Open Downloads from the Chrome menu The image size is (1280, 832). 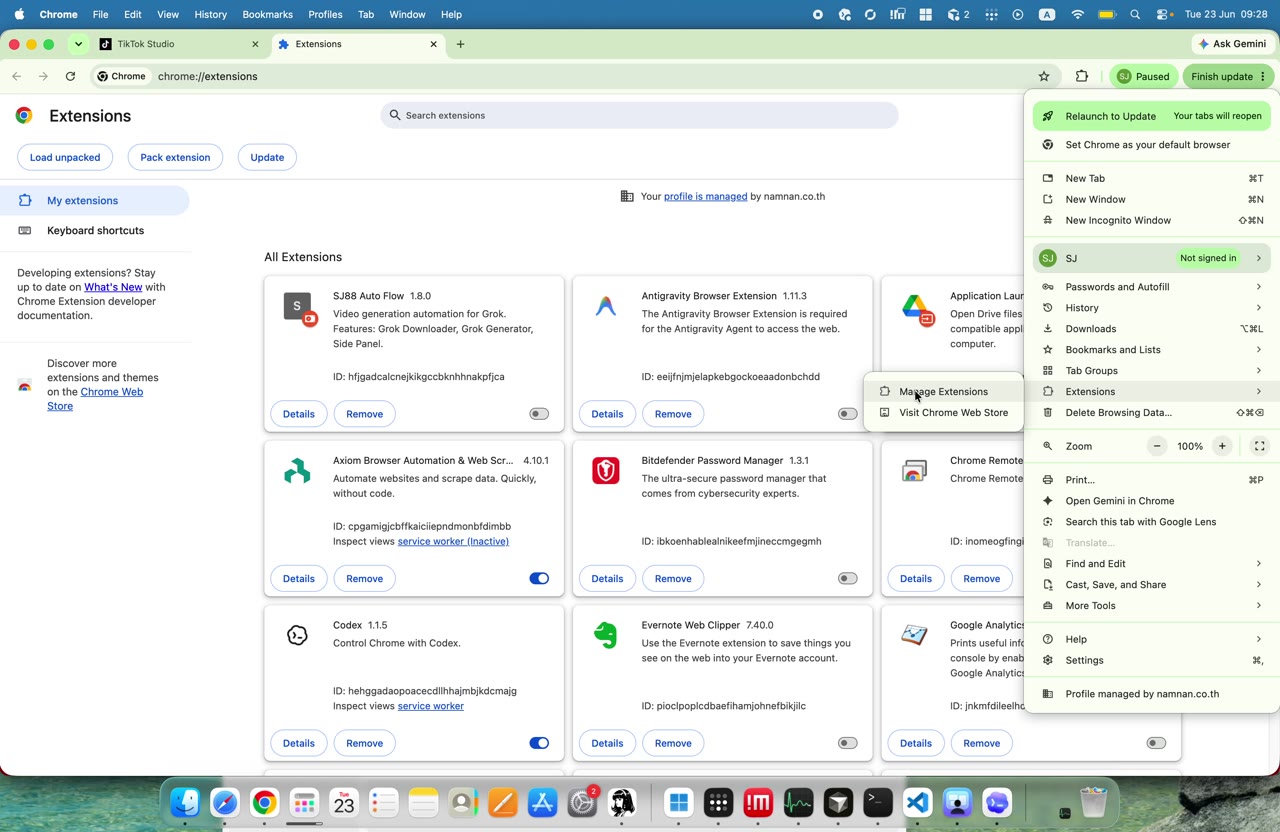(x=1152, y=329)
